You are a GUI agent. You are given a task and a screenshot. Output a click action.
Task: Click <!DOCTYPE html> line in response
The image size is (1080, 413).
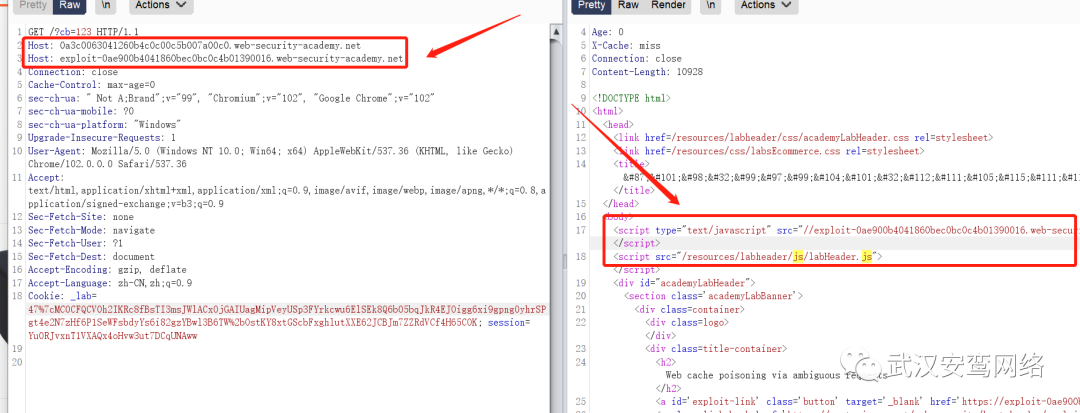point(631,98)
